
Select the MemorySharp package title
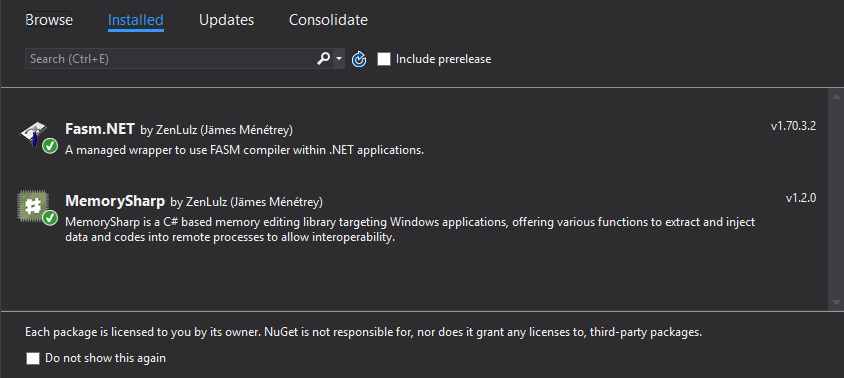coord(115,201)
